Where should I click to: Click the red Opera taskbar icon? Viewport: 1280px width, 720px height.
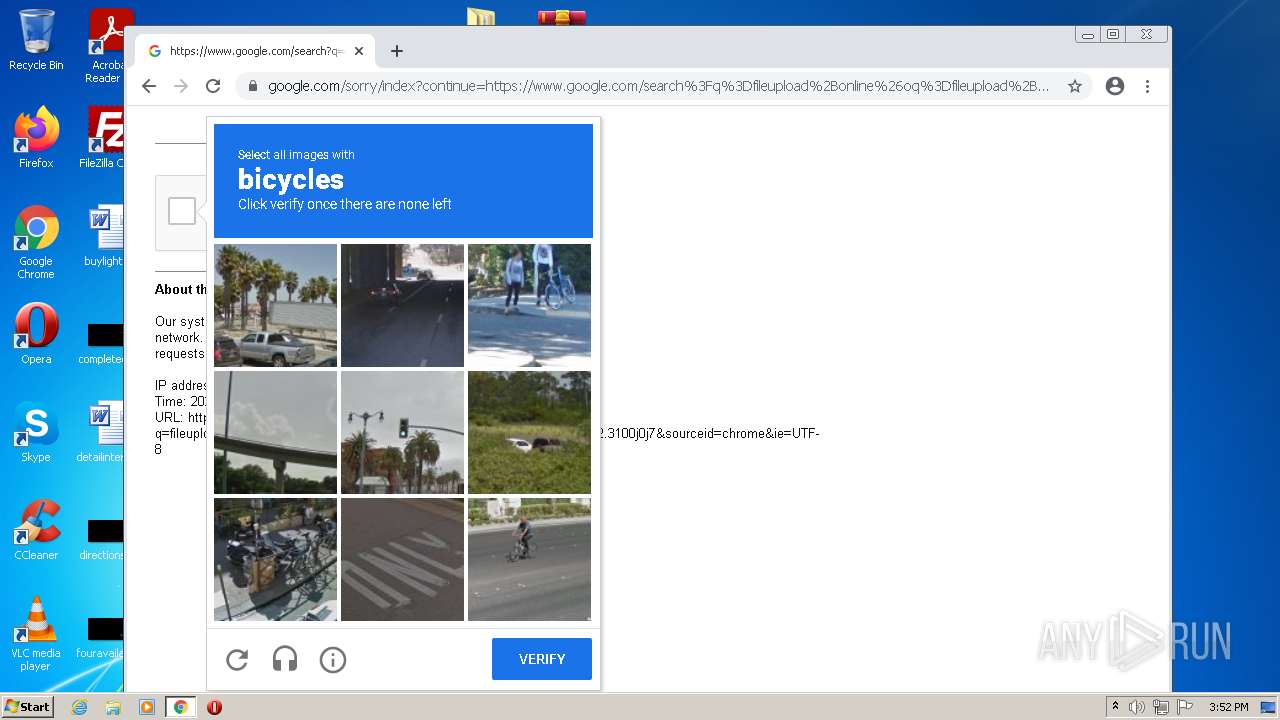[x=214, y=707]
